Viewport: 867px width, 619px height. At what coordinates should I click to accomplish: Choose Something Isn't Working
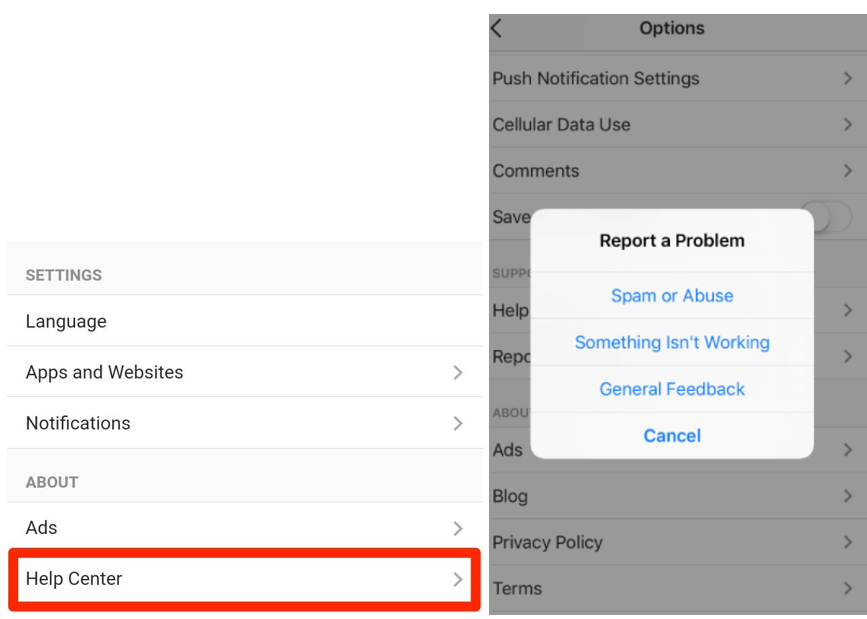[672, 342]
